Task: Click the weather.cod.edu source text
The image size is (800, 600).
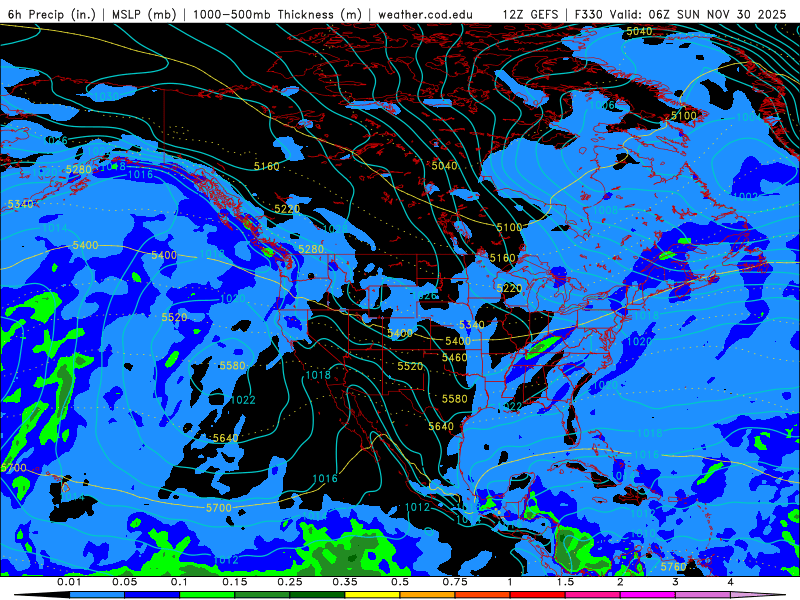Action: pos(425,14)
